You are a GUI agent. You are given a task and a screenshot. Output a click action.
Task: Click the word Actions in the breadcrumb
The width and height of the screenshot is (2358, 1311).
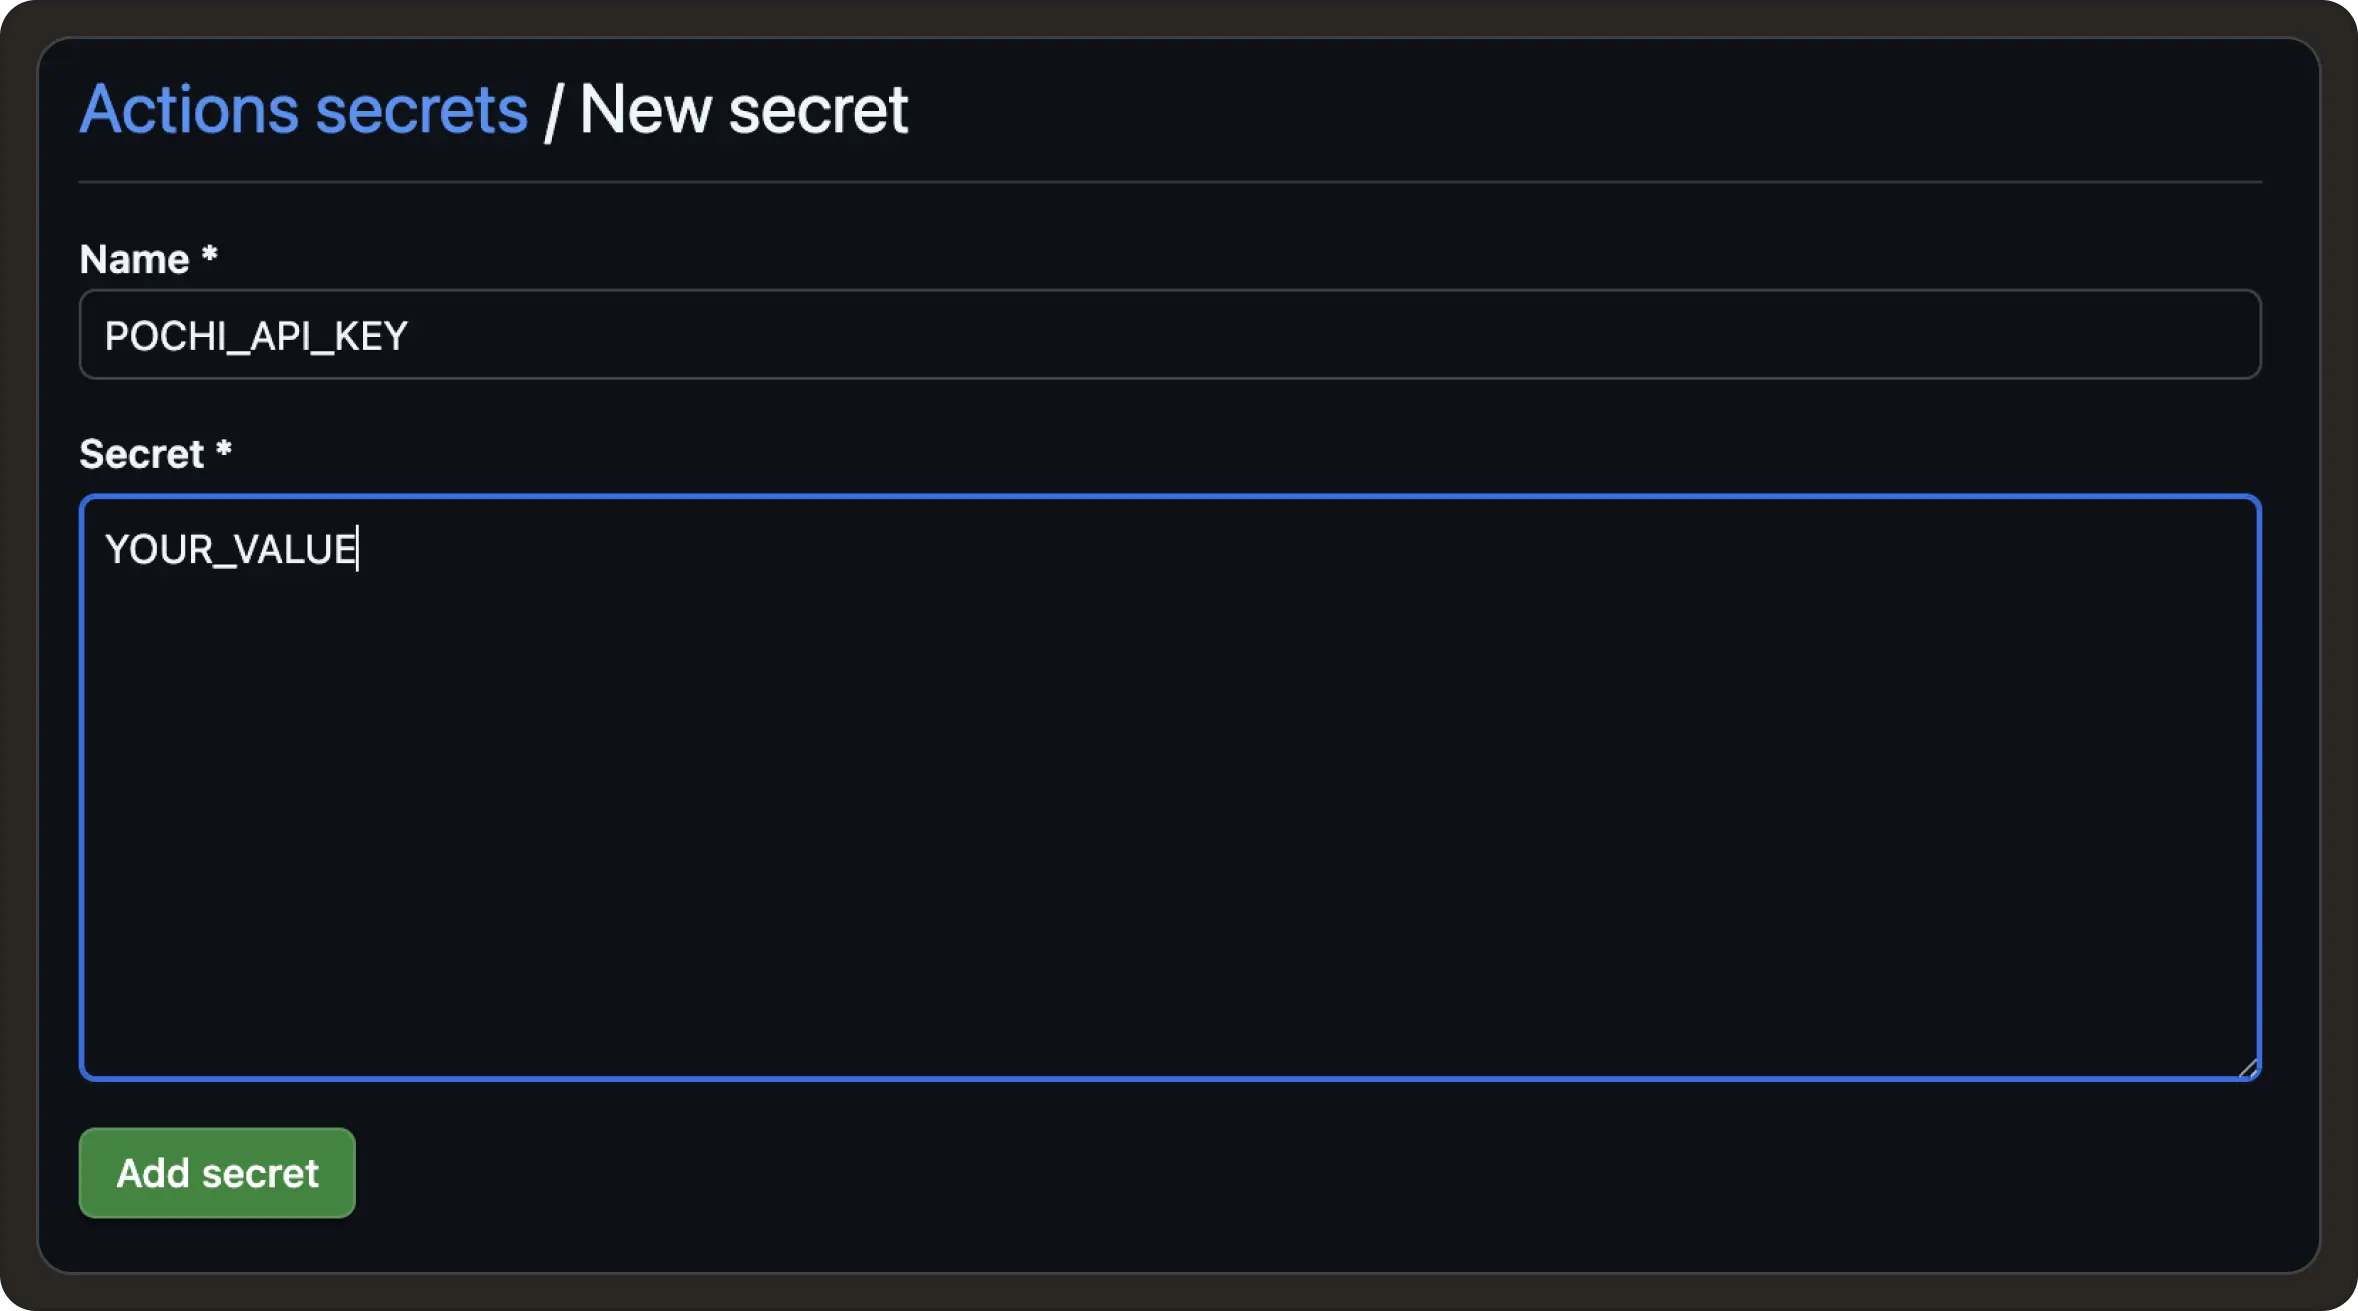[189, 109]
